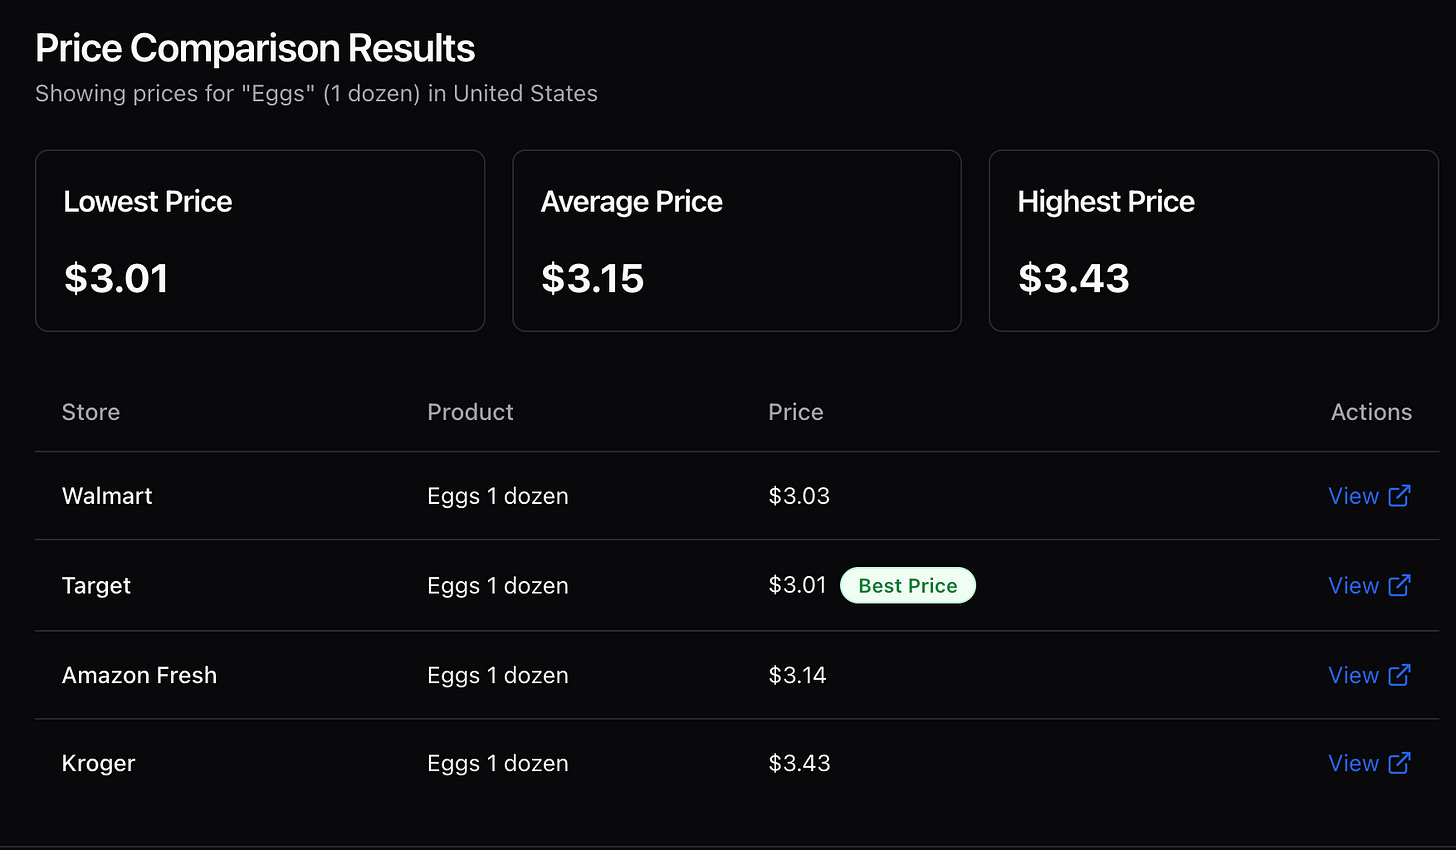Follow the View link for Amazon Fresh
Screen dimensions: 1456x850
[x=1369, y=676]
